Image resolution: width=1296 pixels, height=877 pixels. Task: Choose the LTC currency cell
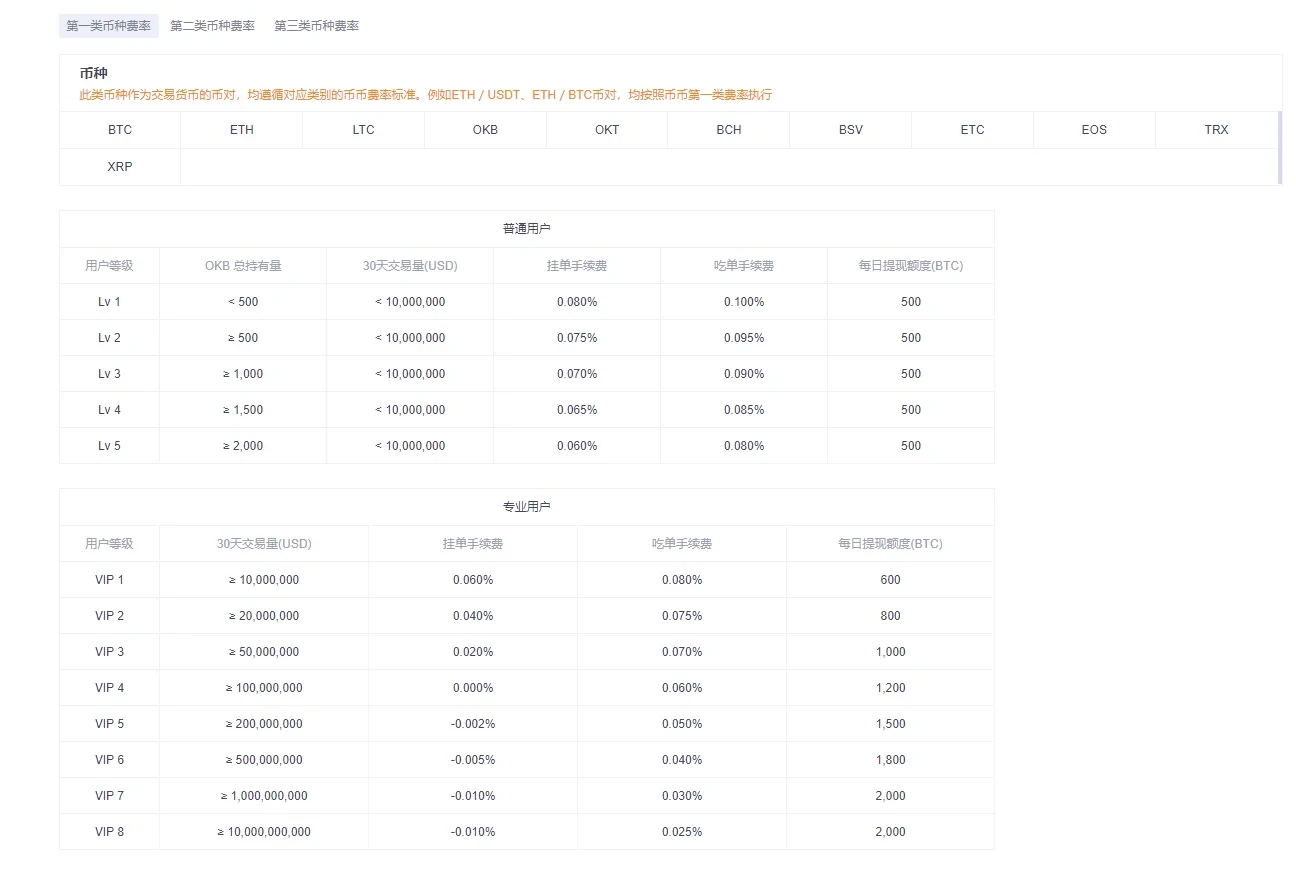point(364,130)
